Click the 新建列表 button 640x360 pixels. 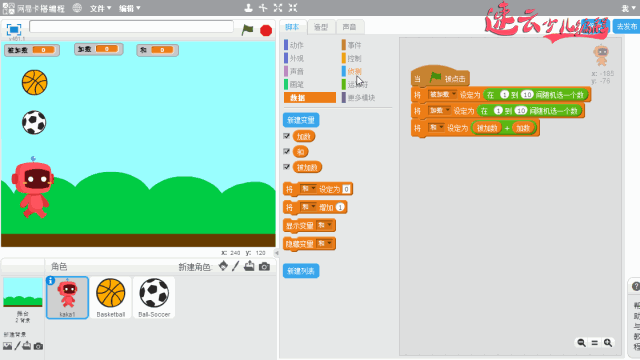[301, 271]
